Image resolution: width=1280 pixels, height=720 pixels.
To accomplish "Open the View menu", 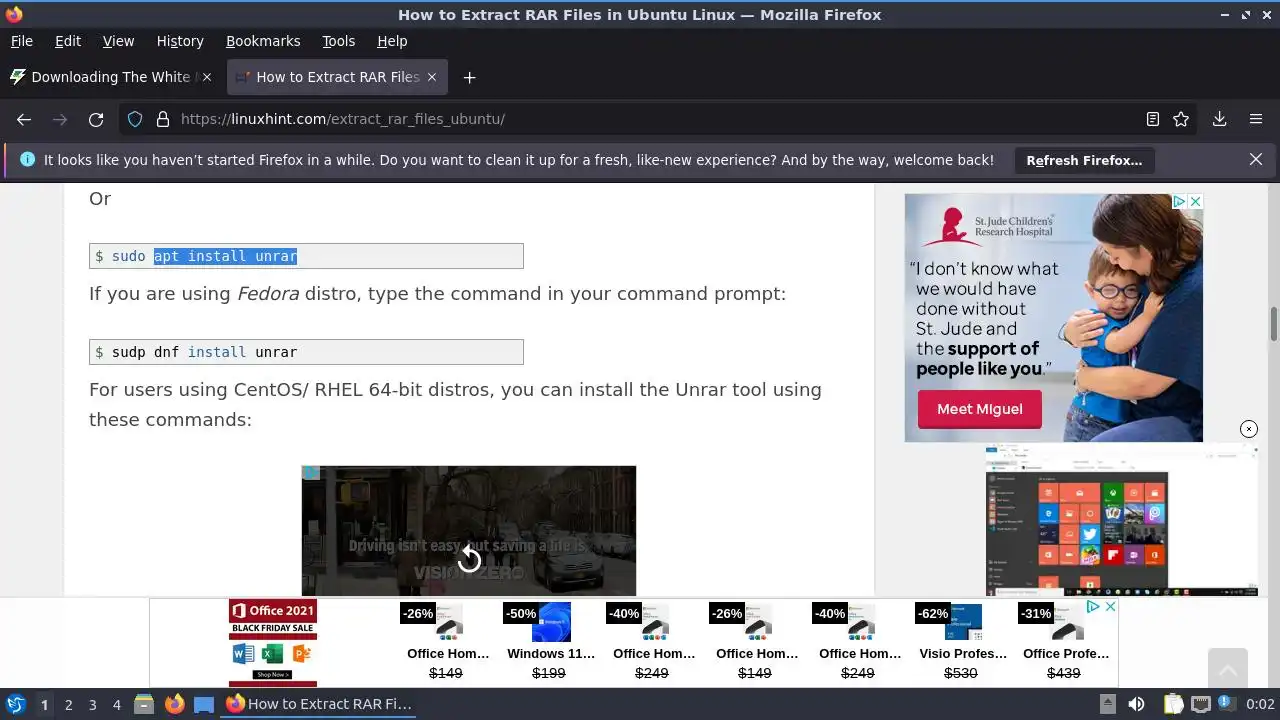I will [x=118, y=41].
